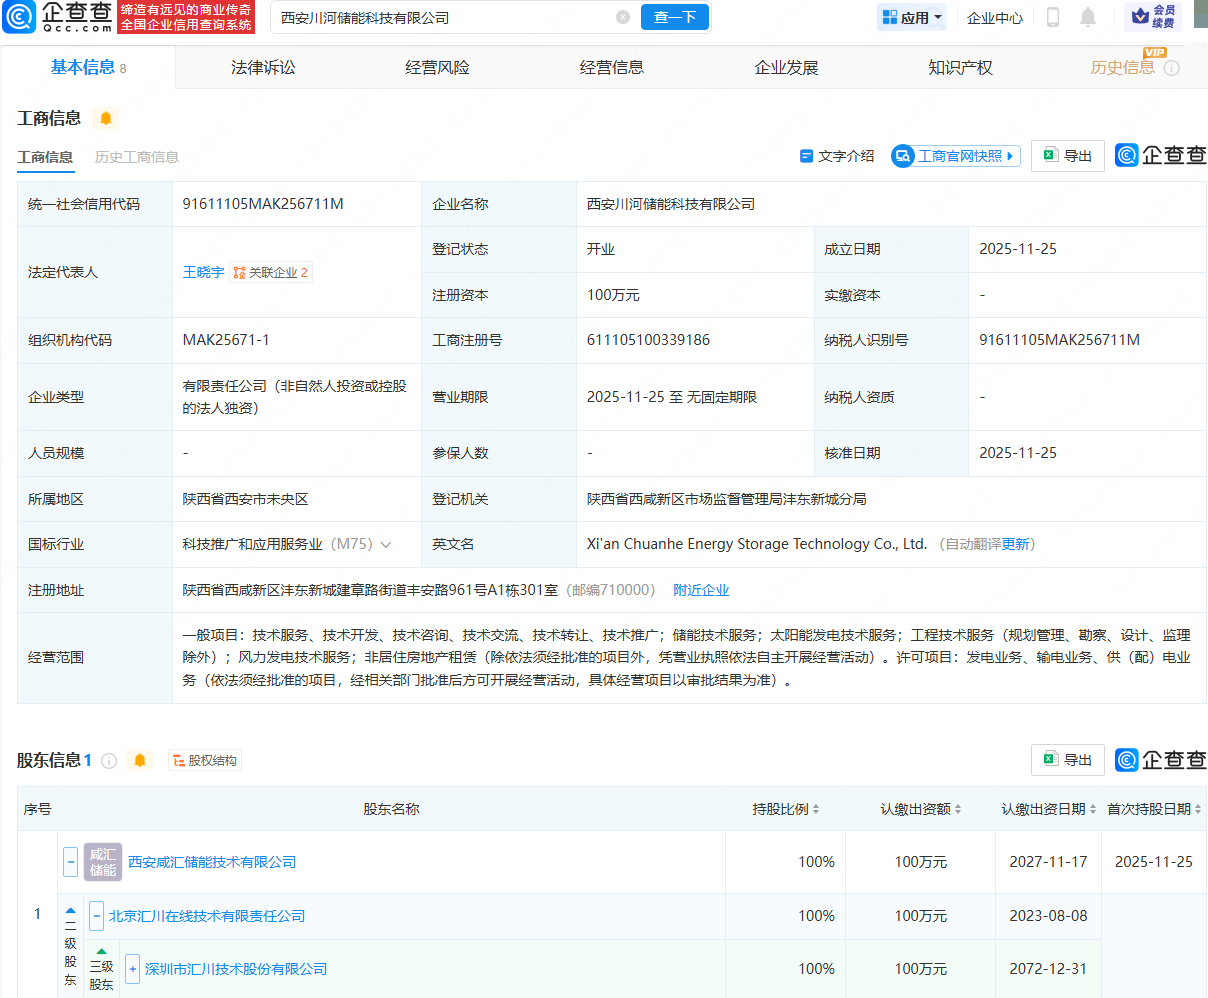
Task: Open notifications bell in top bar
Action: pyautogui.click(x=1088, y=17)
